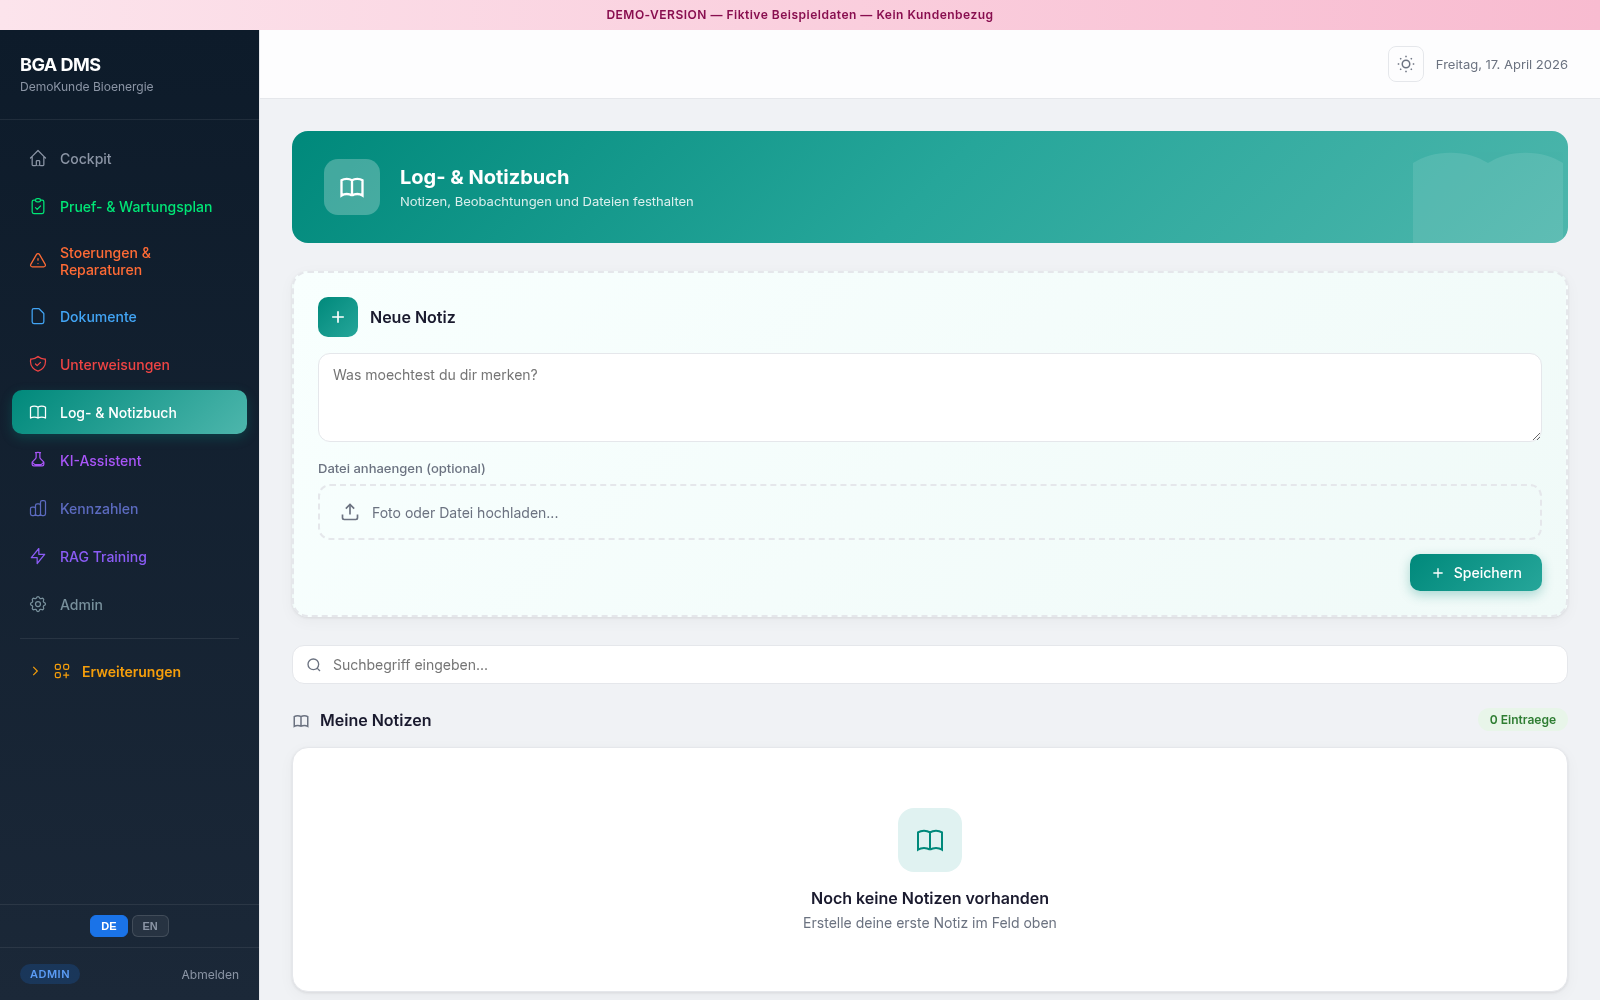
Task: Open the Foto oder Datei hochladen picker
Action: coord(929,513)
